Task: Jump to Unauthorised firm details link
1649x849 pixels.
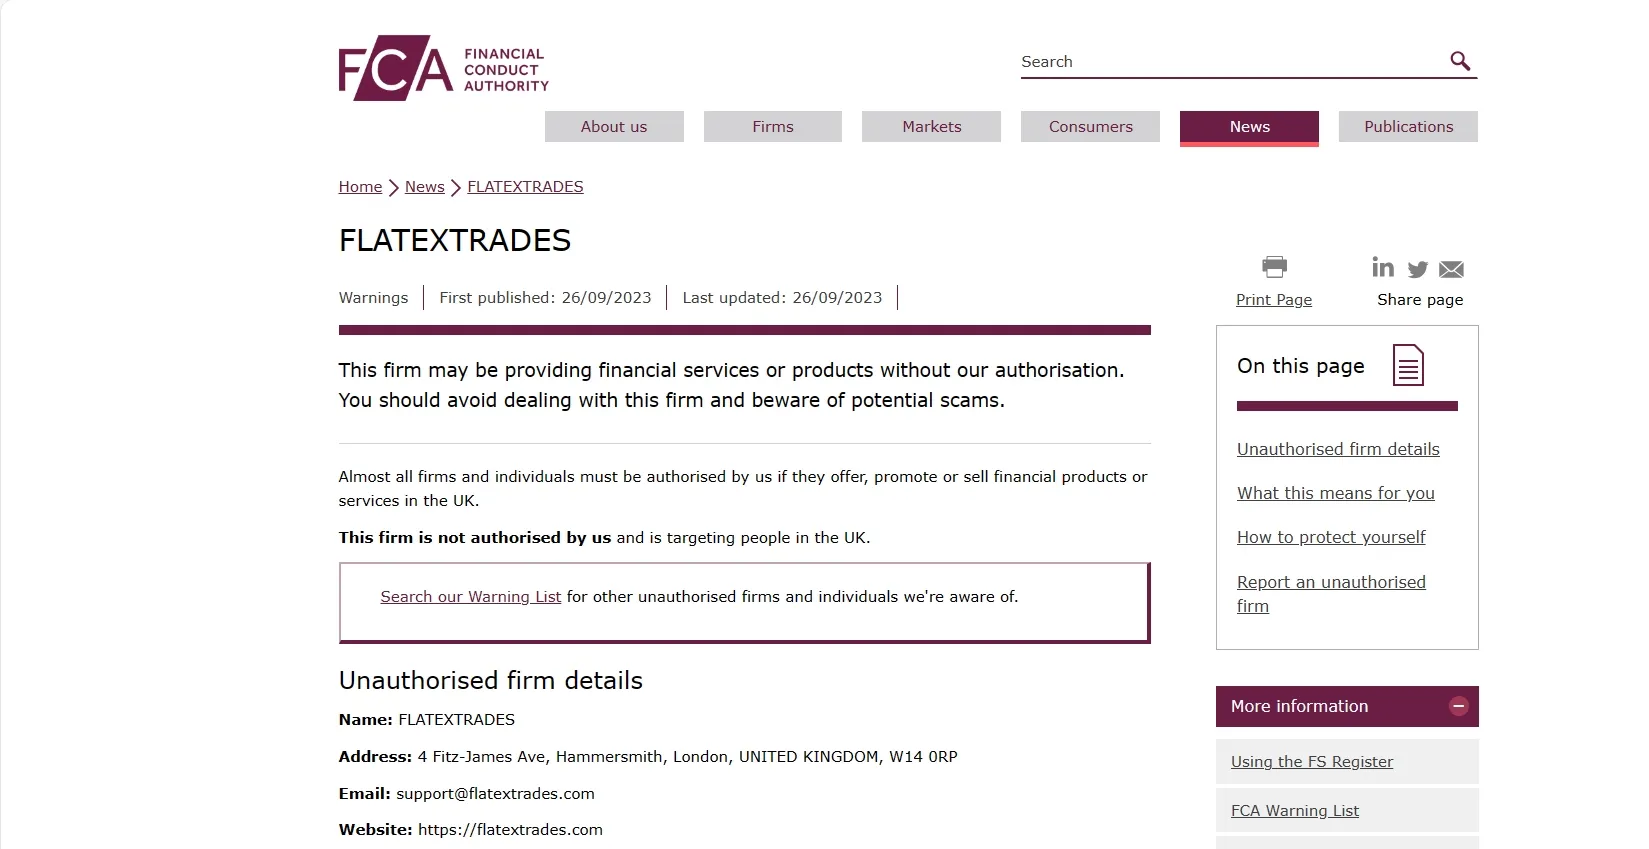Action: point(1338,450)
